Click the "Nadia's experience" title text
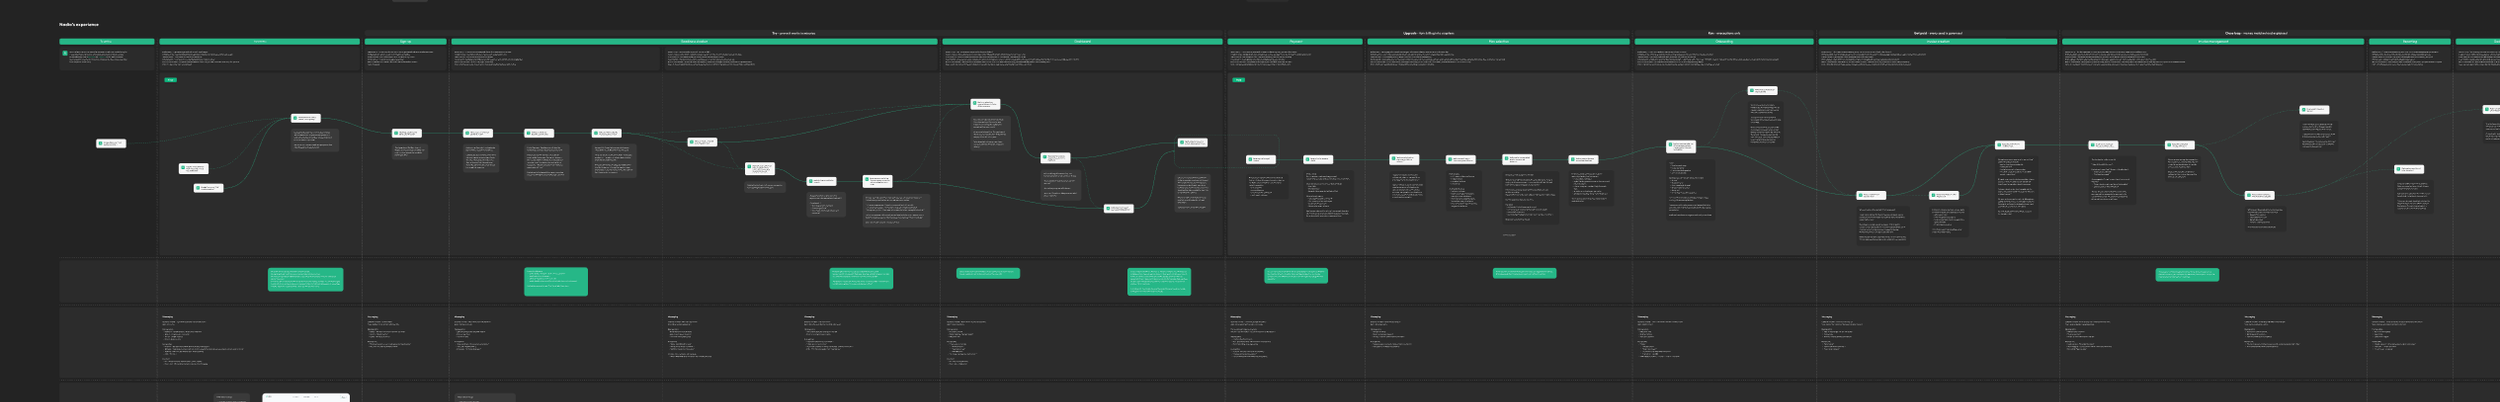The height and width of the screenshot is (402, 2500). click(79, 24)
